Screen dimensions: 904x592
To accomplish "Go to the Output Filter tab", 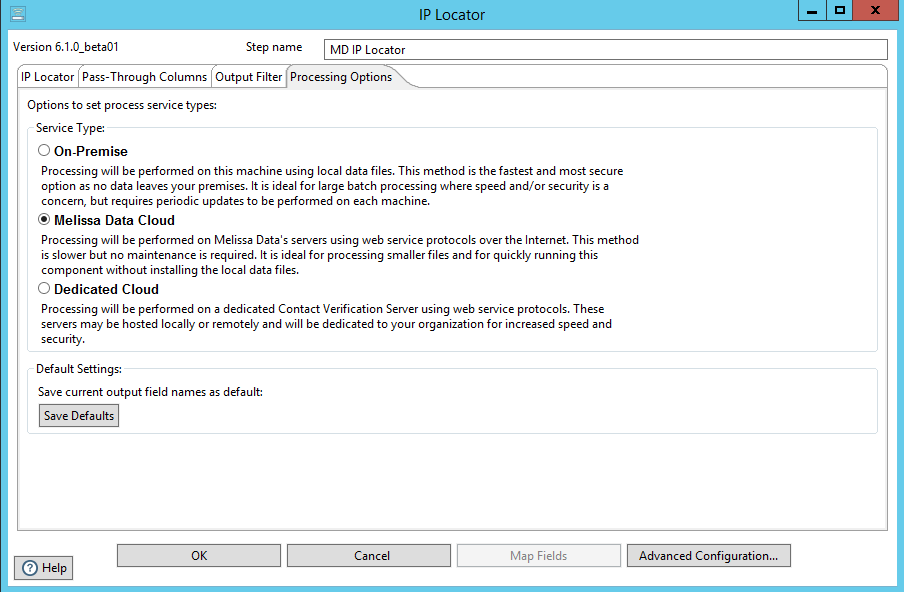I will 249,77.
